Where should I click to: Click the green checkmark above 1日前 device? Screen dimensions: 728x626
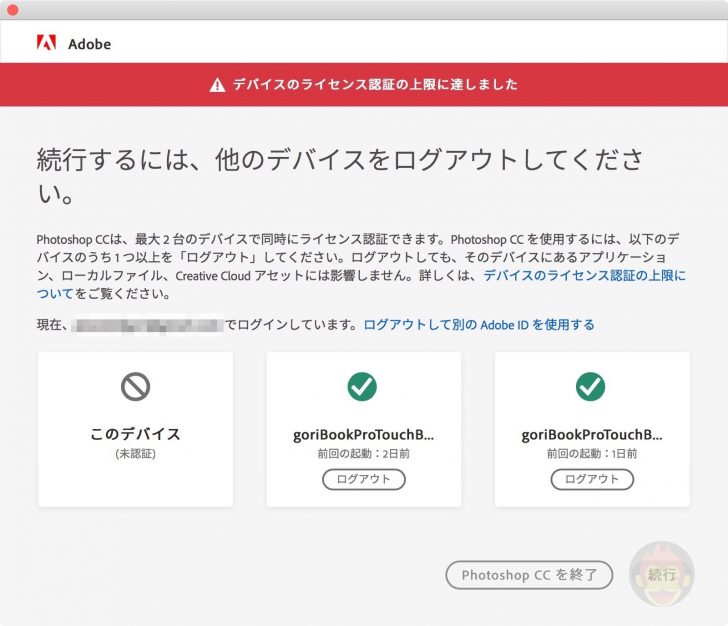tap(591, 386)
